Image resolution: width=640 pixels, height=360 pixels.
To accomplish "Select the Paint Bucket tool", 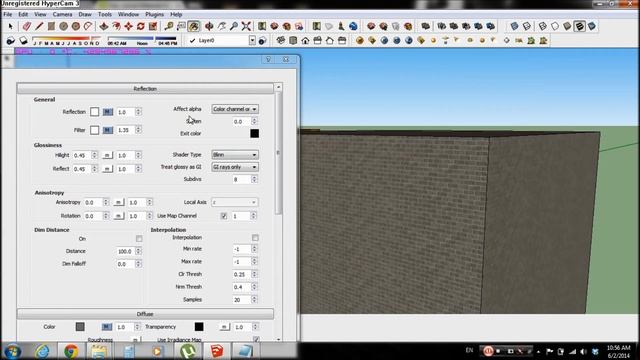I will (193, 27).
